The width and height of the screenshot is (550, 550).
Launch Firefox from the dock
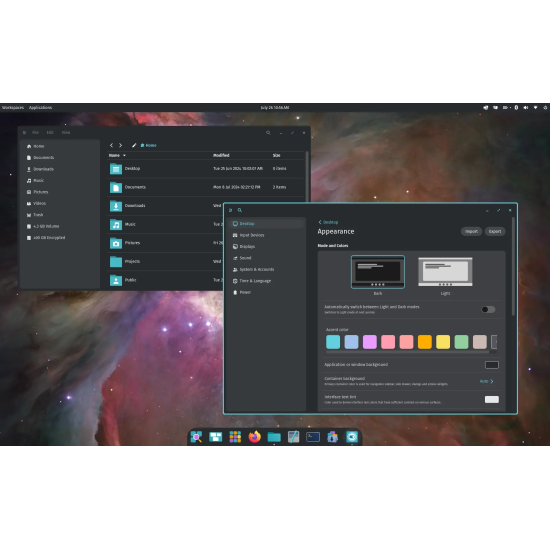[255, 437]
